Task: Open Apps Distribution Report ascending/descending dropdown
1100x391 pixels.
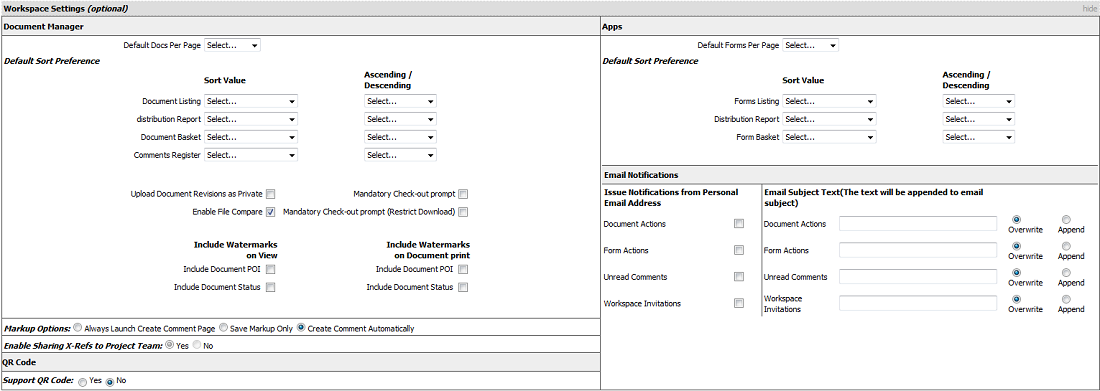Action: [978, 119]
